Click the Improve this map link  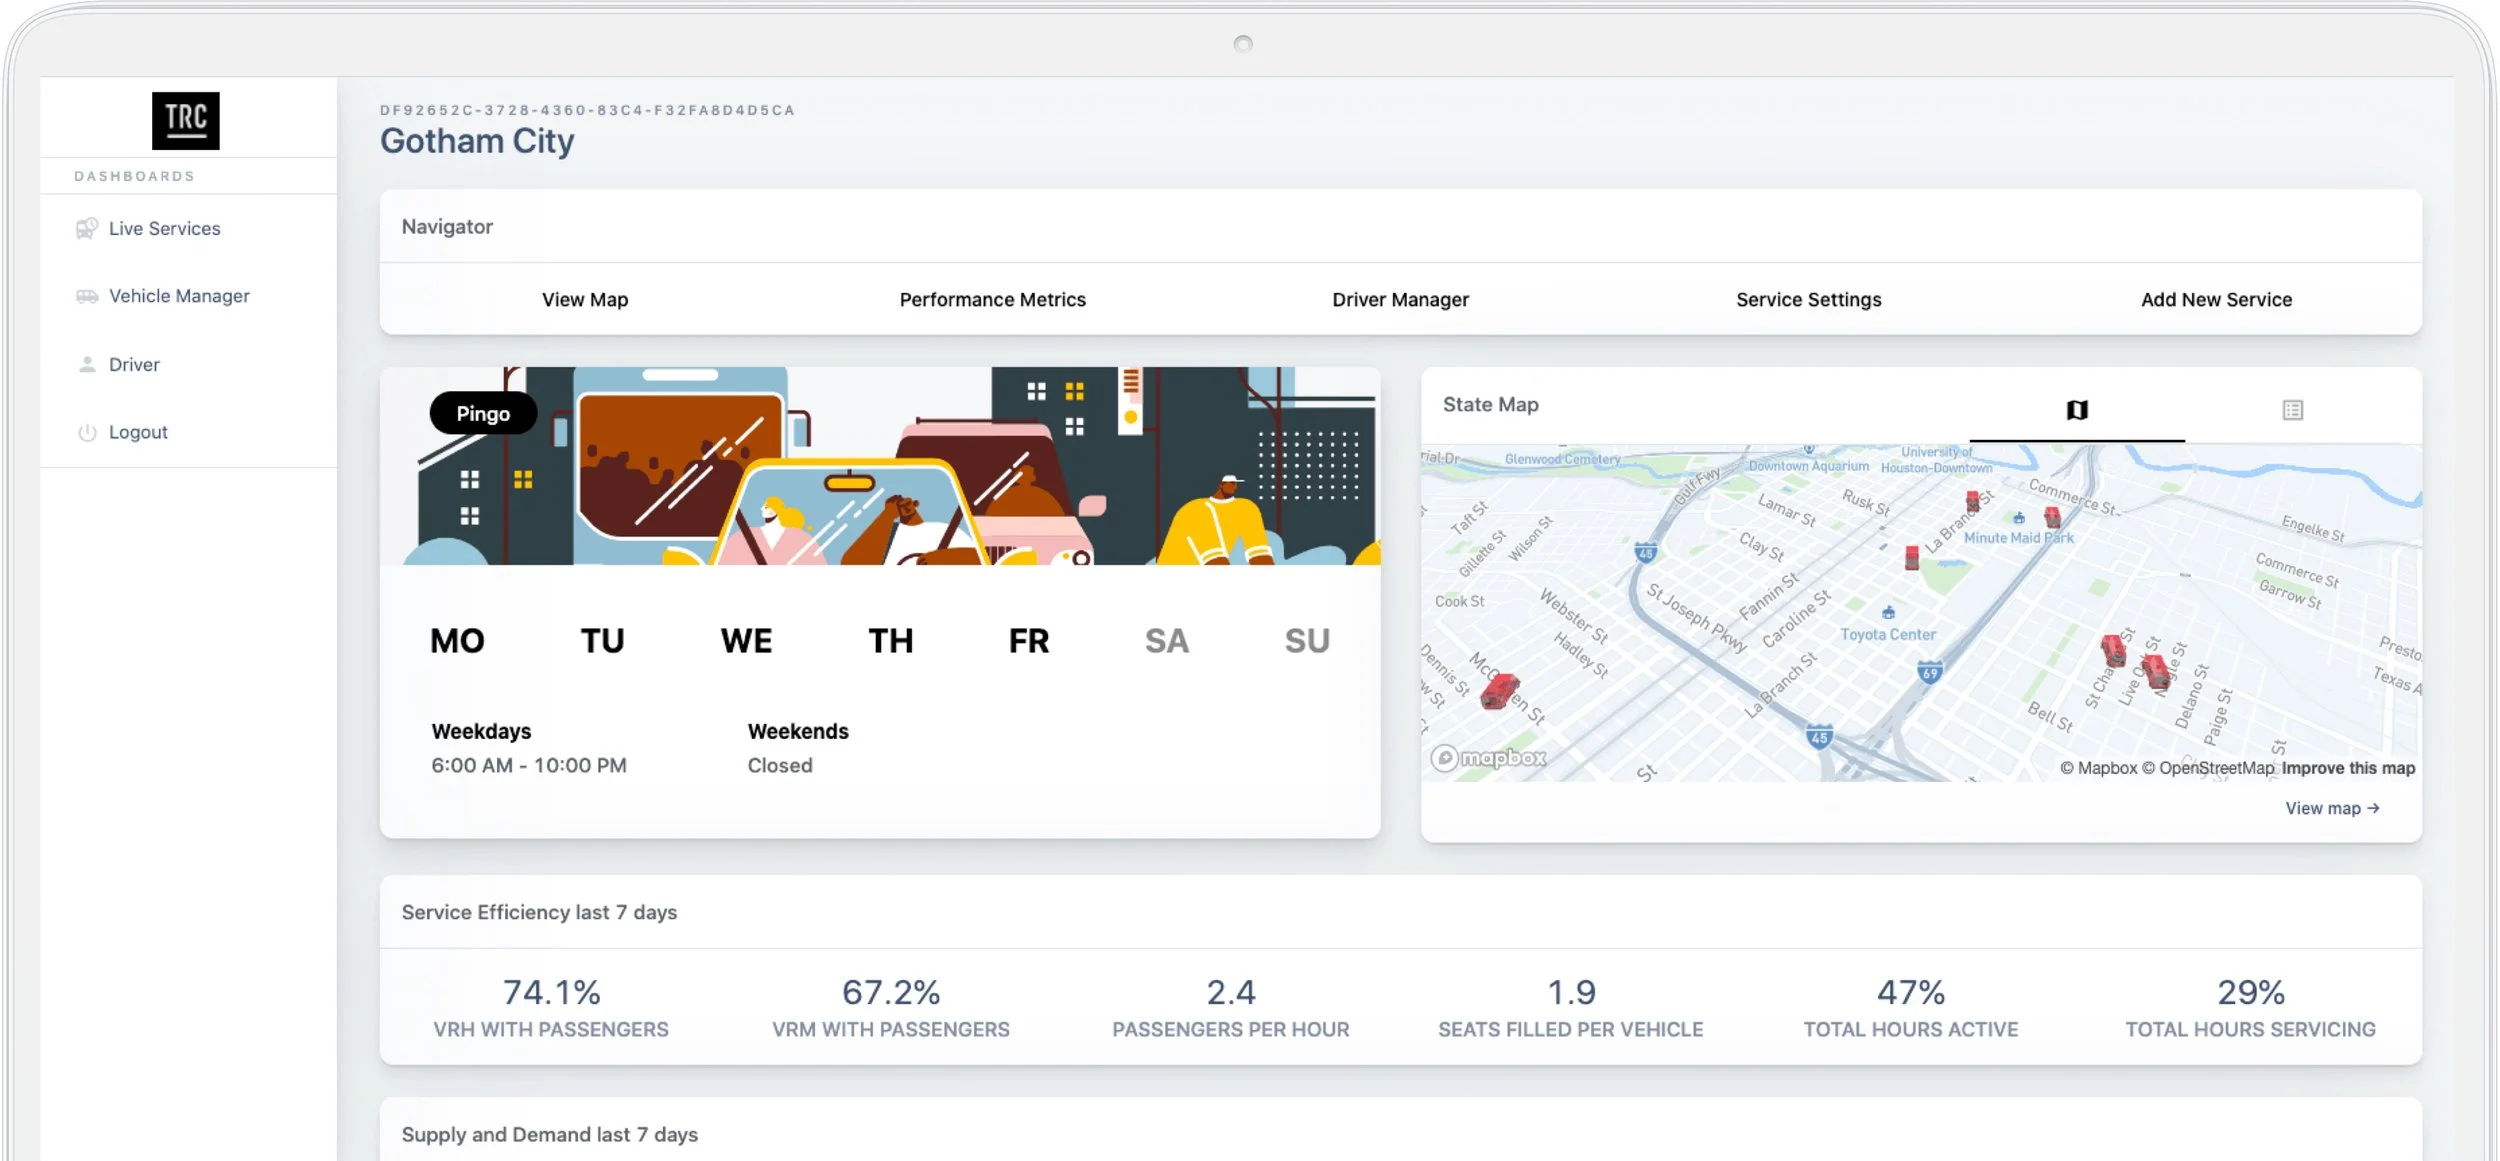pos(2348,768)
